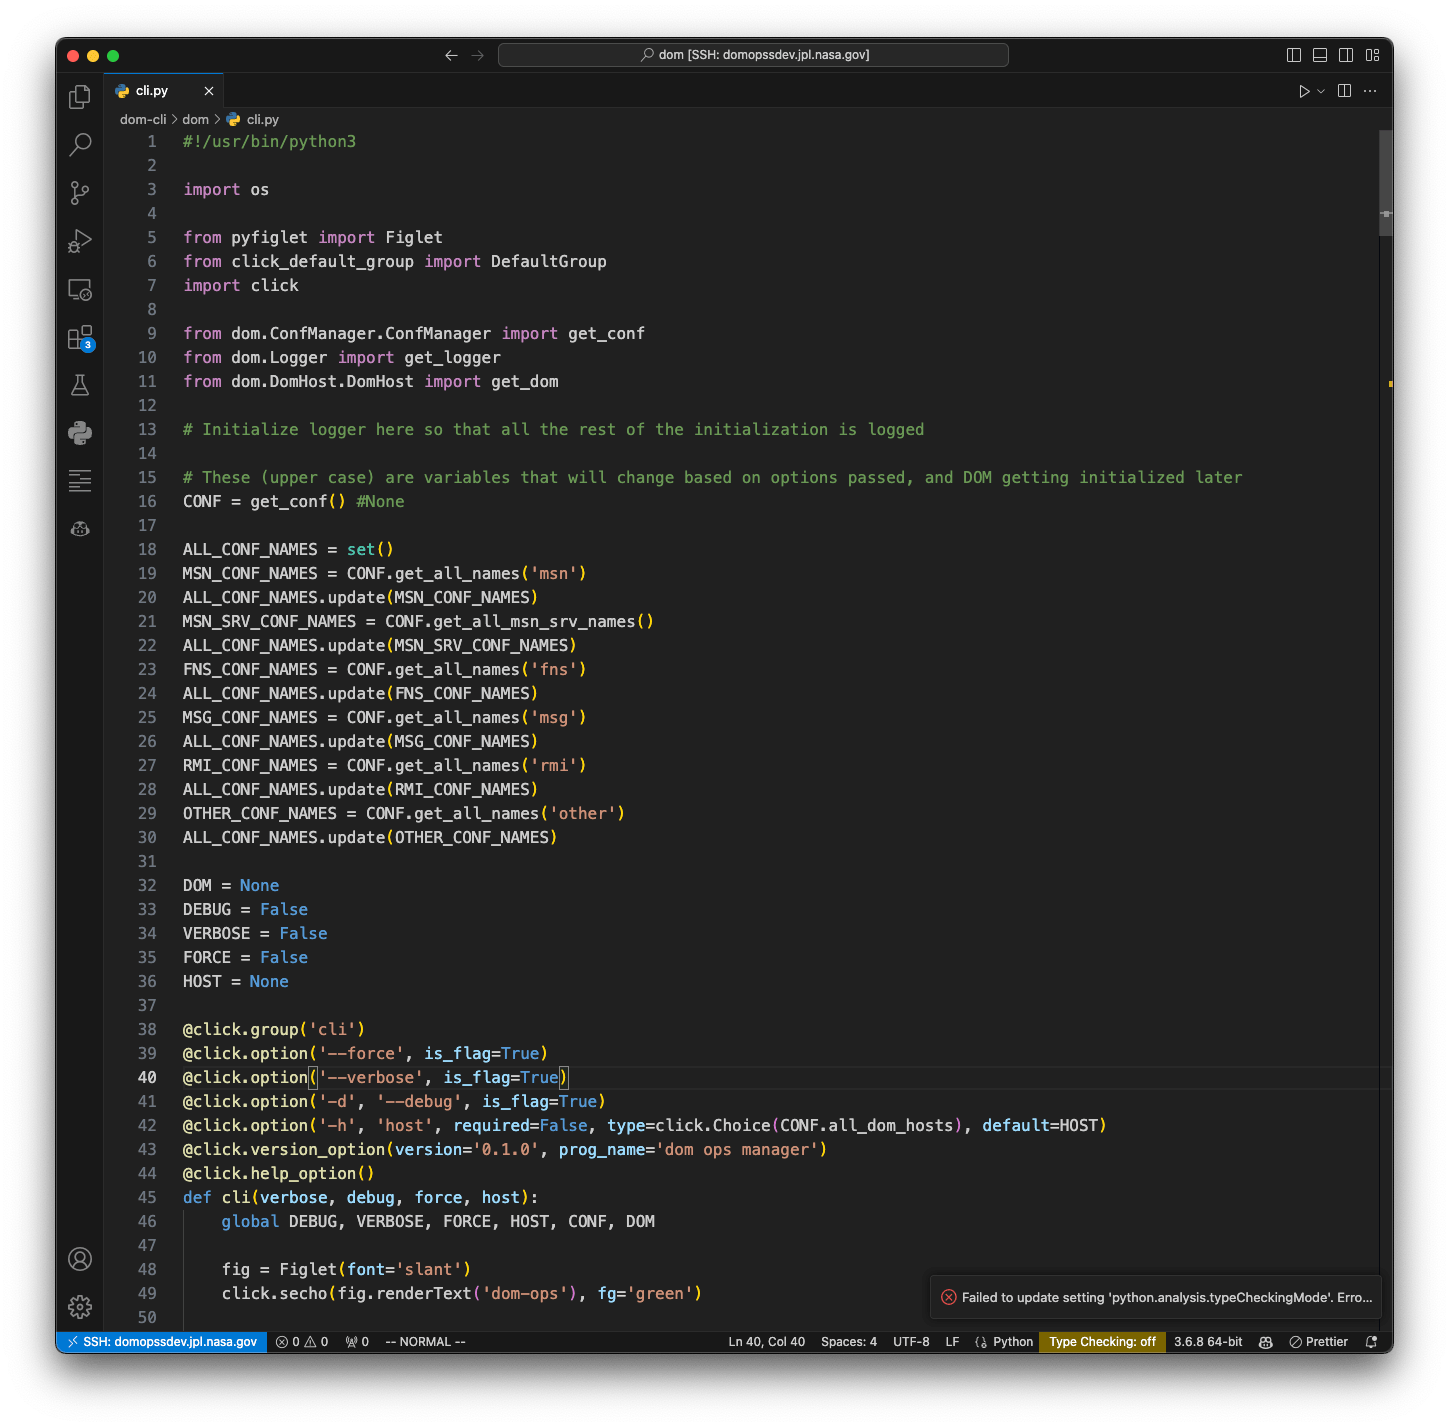1449x1427 pixels.
Task: Open the Python environments sidebar icon
Action: coord(80,433)
